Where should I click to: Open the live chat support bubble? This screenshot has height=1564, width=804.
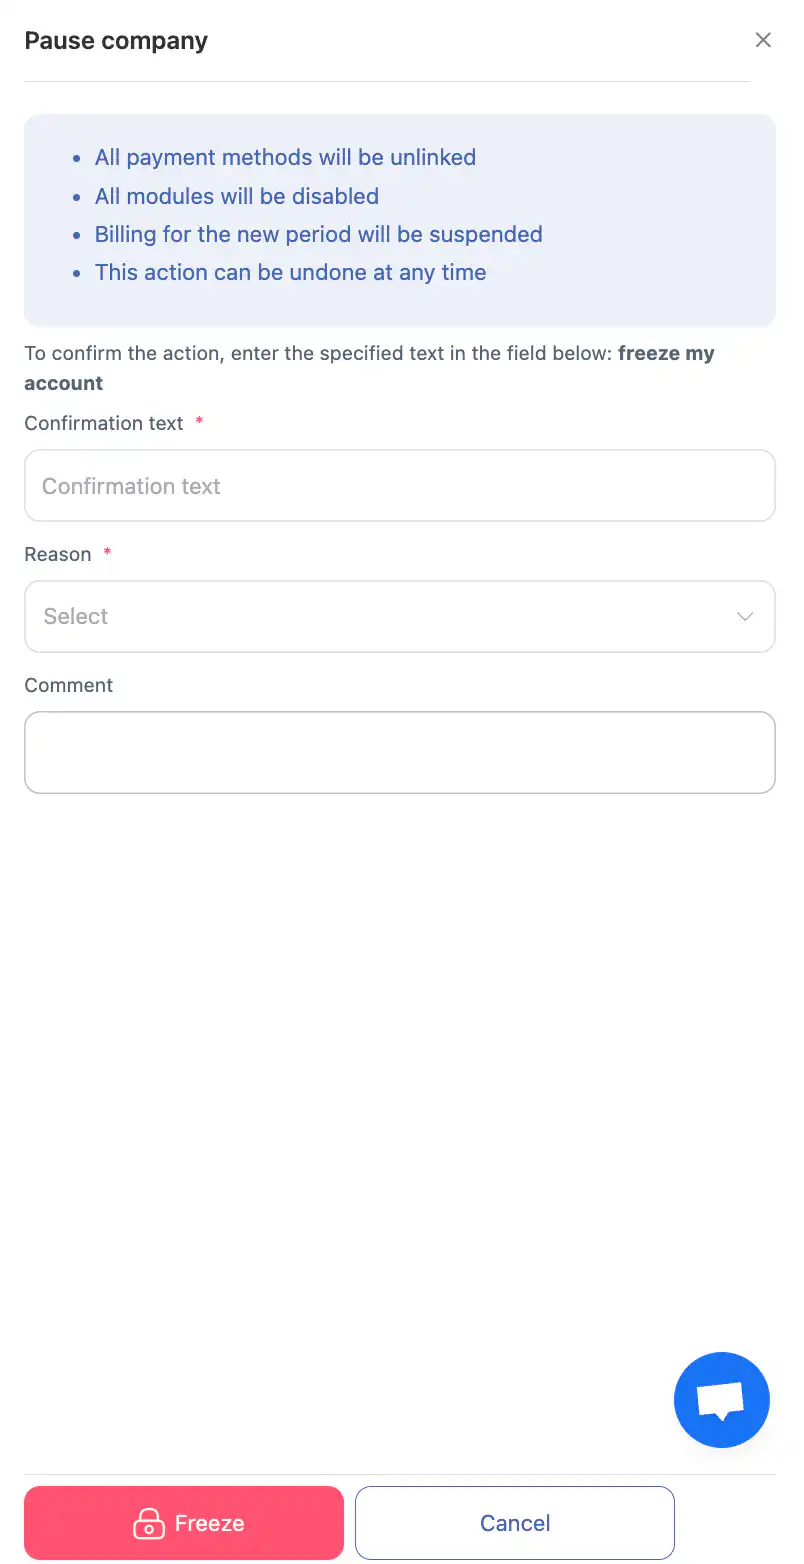coord(721,1399)
